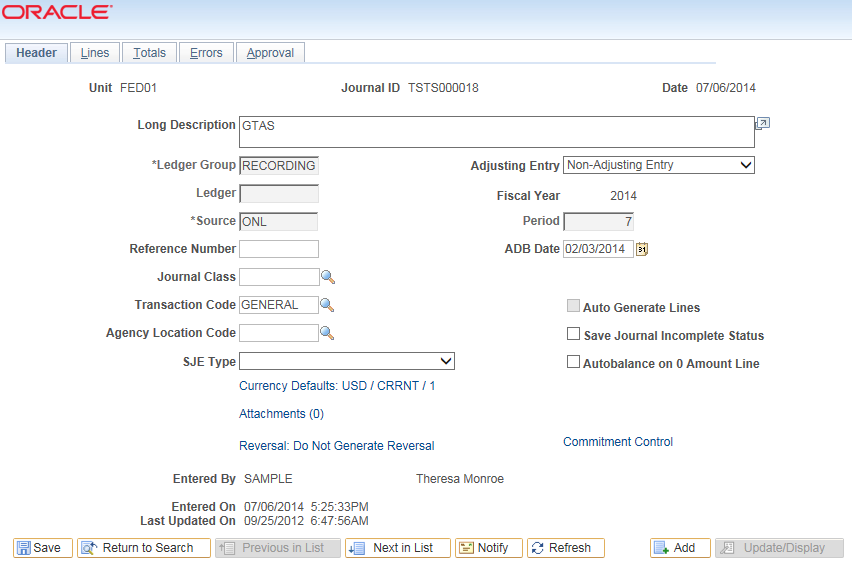Switch to the Header tab
The height and width of the screenshot is (564, 852).
[36, 53]
